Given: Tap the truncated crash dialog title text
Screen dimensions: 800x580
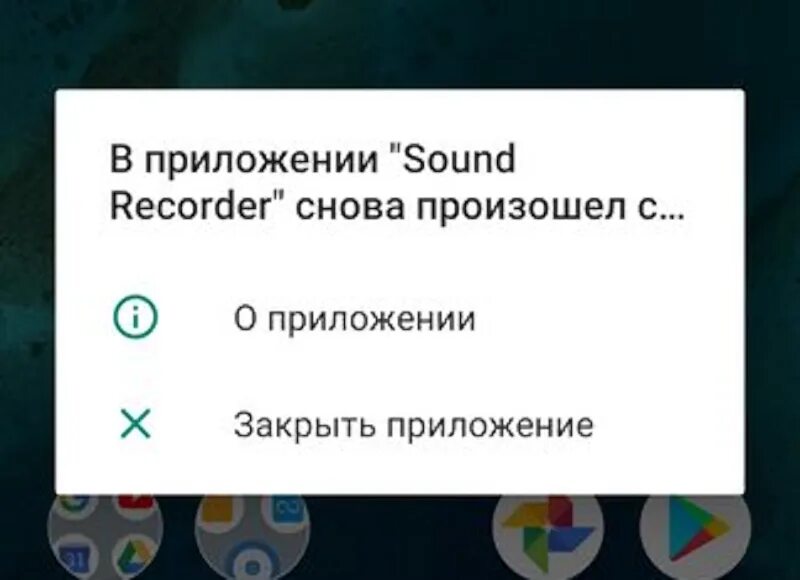Looking at the screenshot, I should click(396, 184).
